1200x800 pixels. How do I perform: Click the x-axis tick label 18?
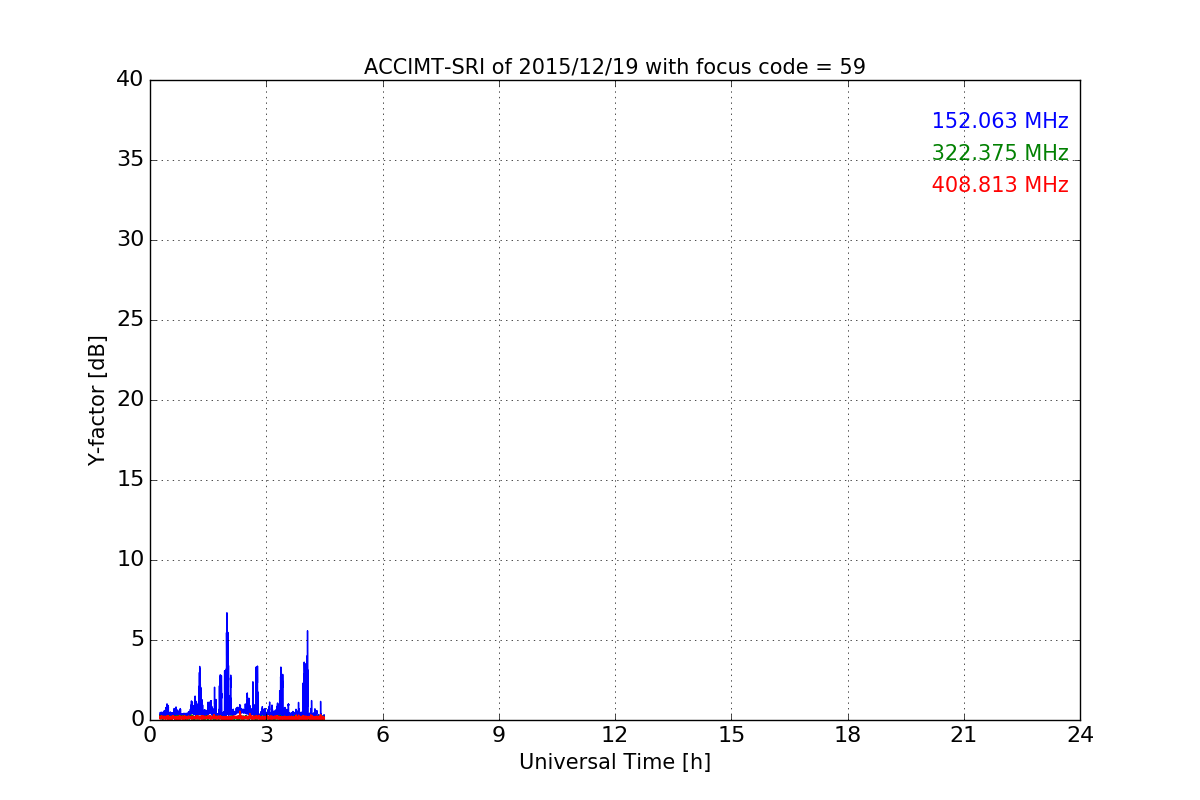[x=848, y=735]
